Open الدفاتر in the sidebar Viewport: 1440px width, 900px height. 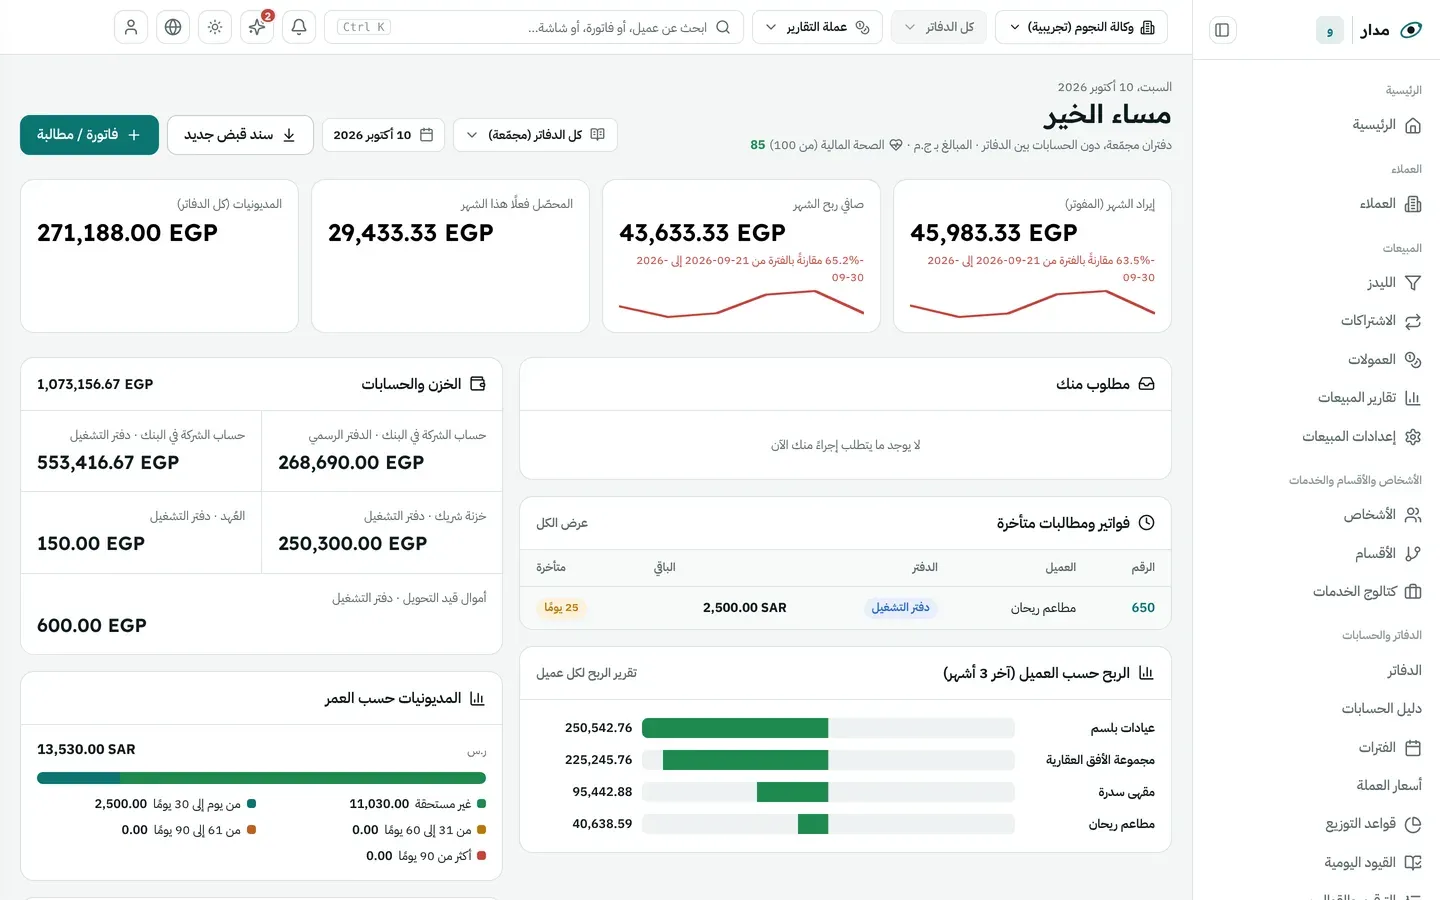click(1404, 670)
